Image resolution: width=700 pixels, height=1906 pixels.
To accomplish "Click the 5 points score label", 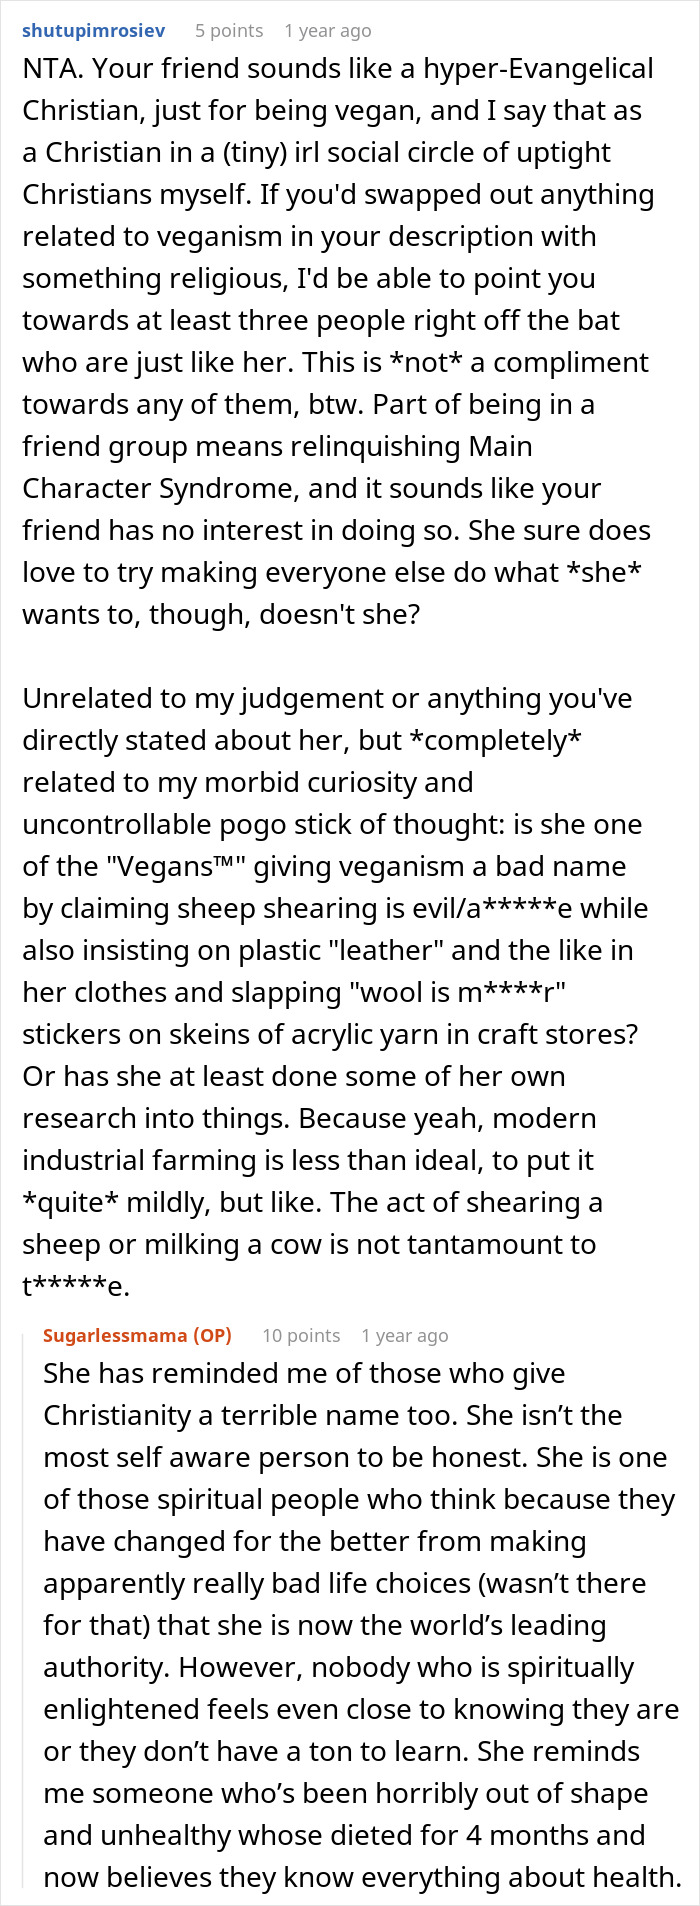I will (229, 30).
